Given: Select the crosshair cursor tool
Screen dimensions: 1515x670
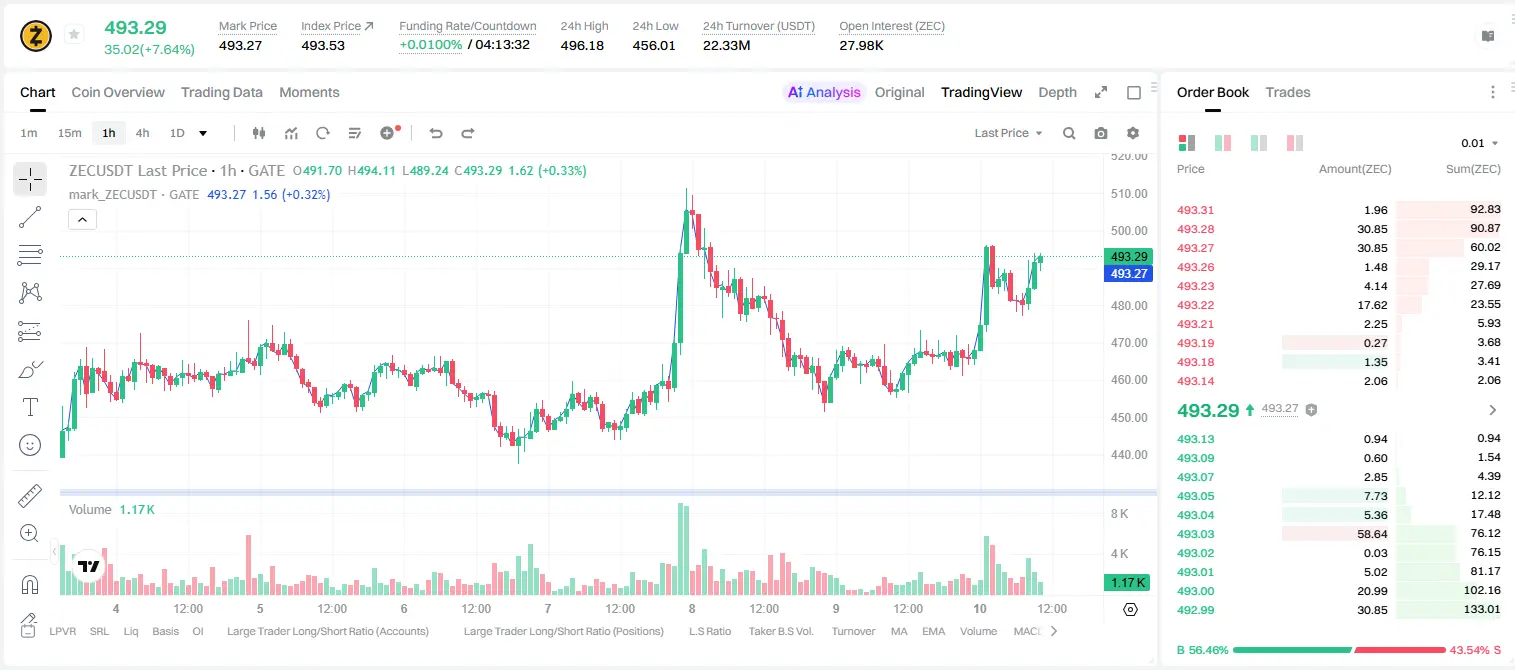Looking at the screenshot, I should [x=30, y=180].
